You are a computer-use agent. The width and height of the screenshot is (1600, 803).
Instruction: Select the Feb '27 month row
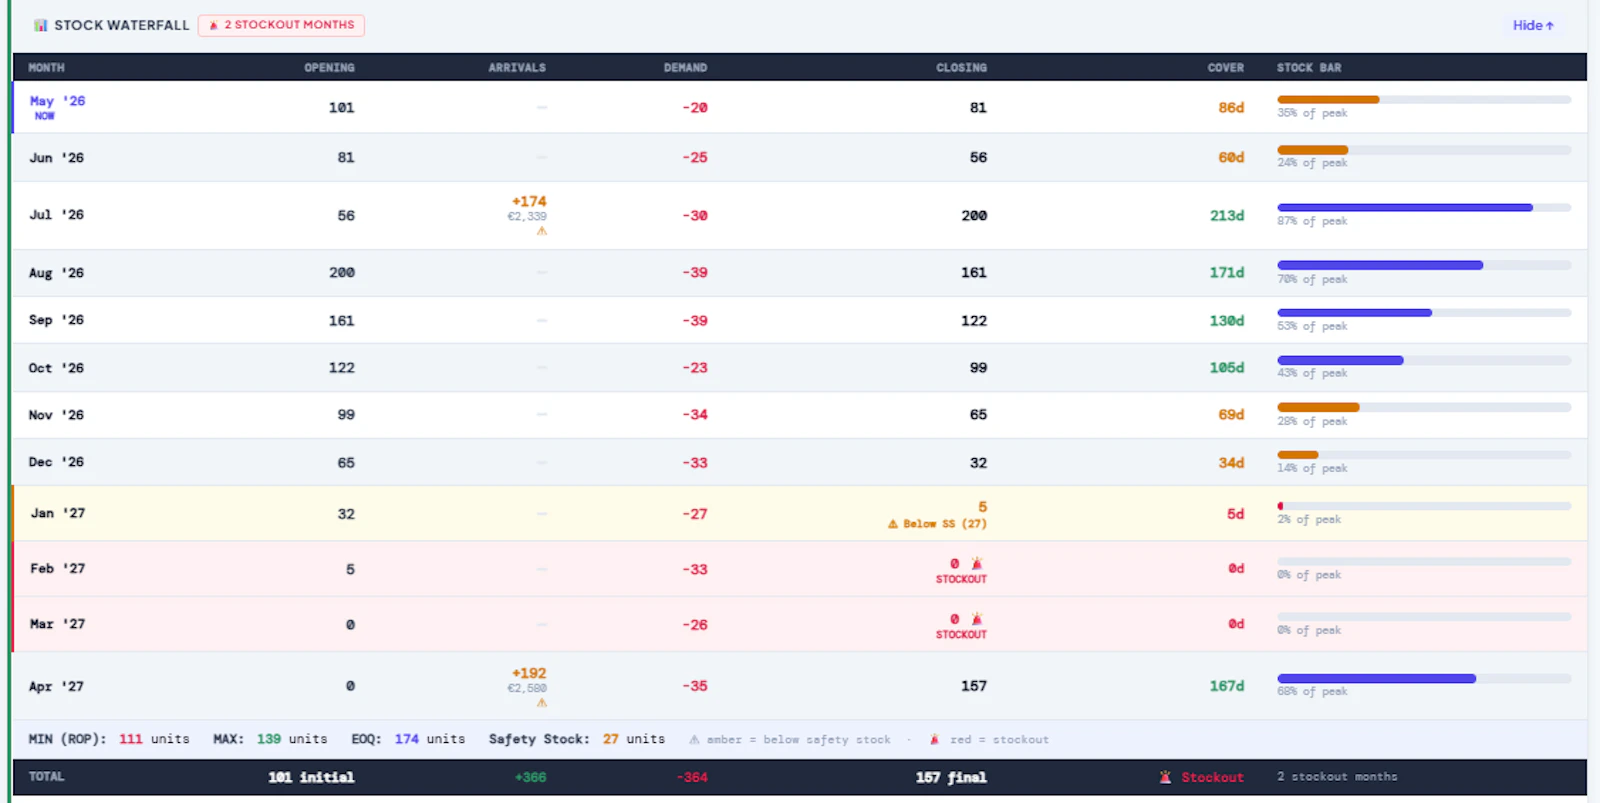[x=799, y=569]
